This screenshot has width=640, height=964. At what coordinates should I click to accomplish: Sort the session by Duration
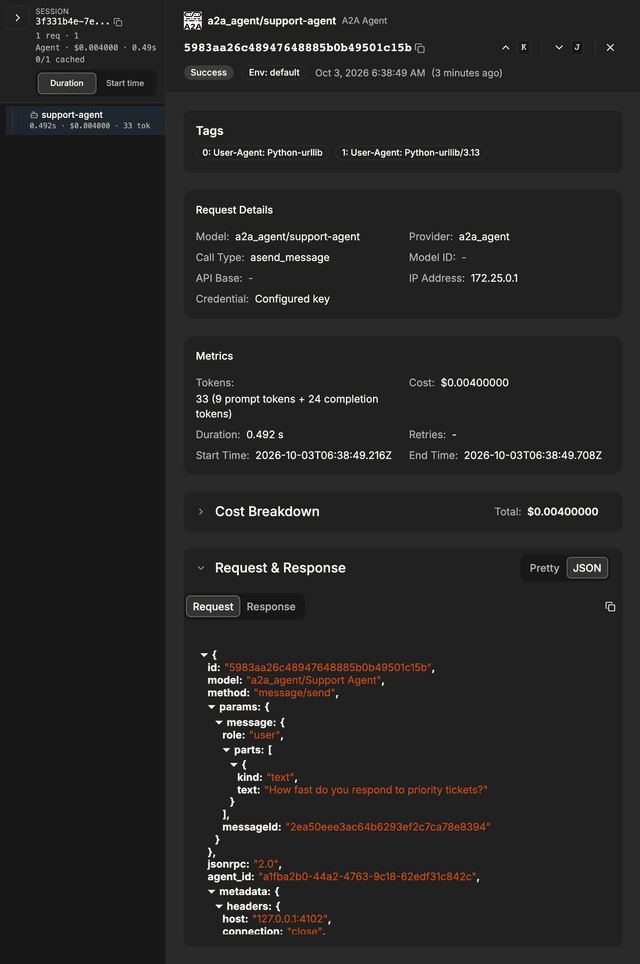coord(66,83)
